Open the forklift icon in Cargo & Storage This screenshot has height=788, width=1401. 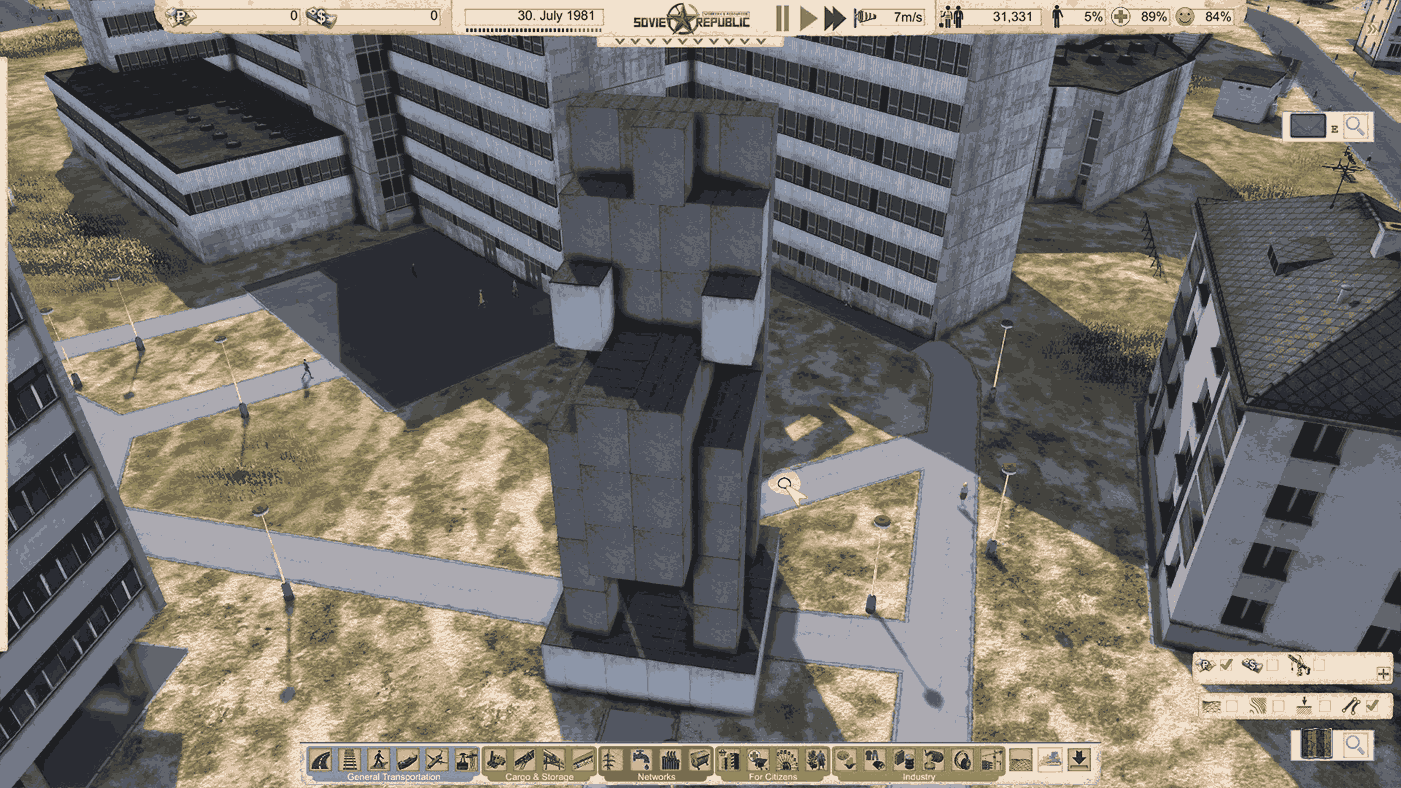(x=495, y=760)
